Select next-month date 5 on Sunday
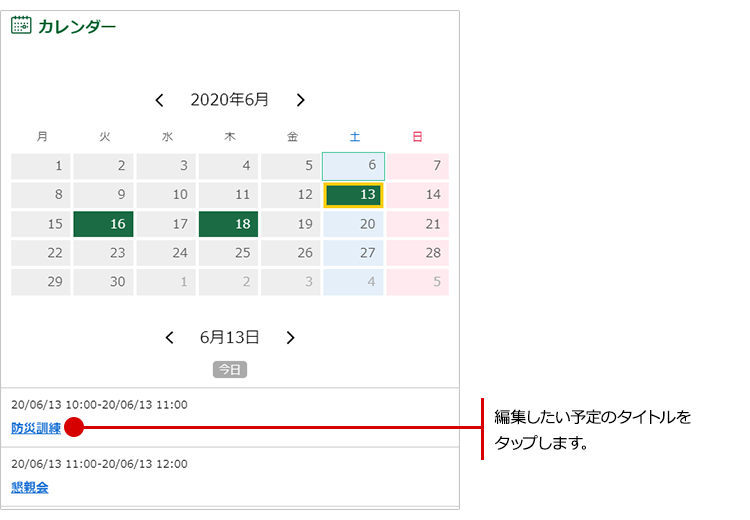 click(417, 282)
